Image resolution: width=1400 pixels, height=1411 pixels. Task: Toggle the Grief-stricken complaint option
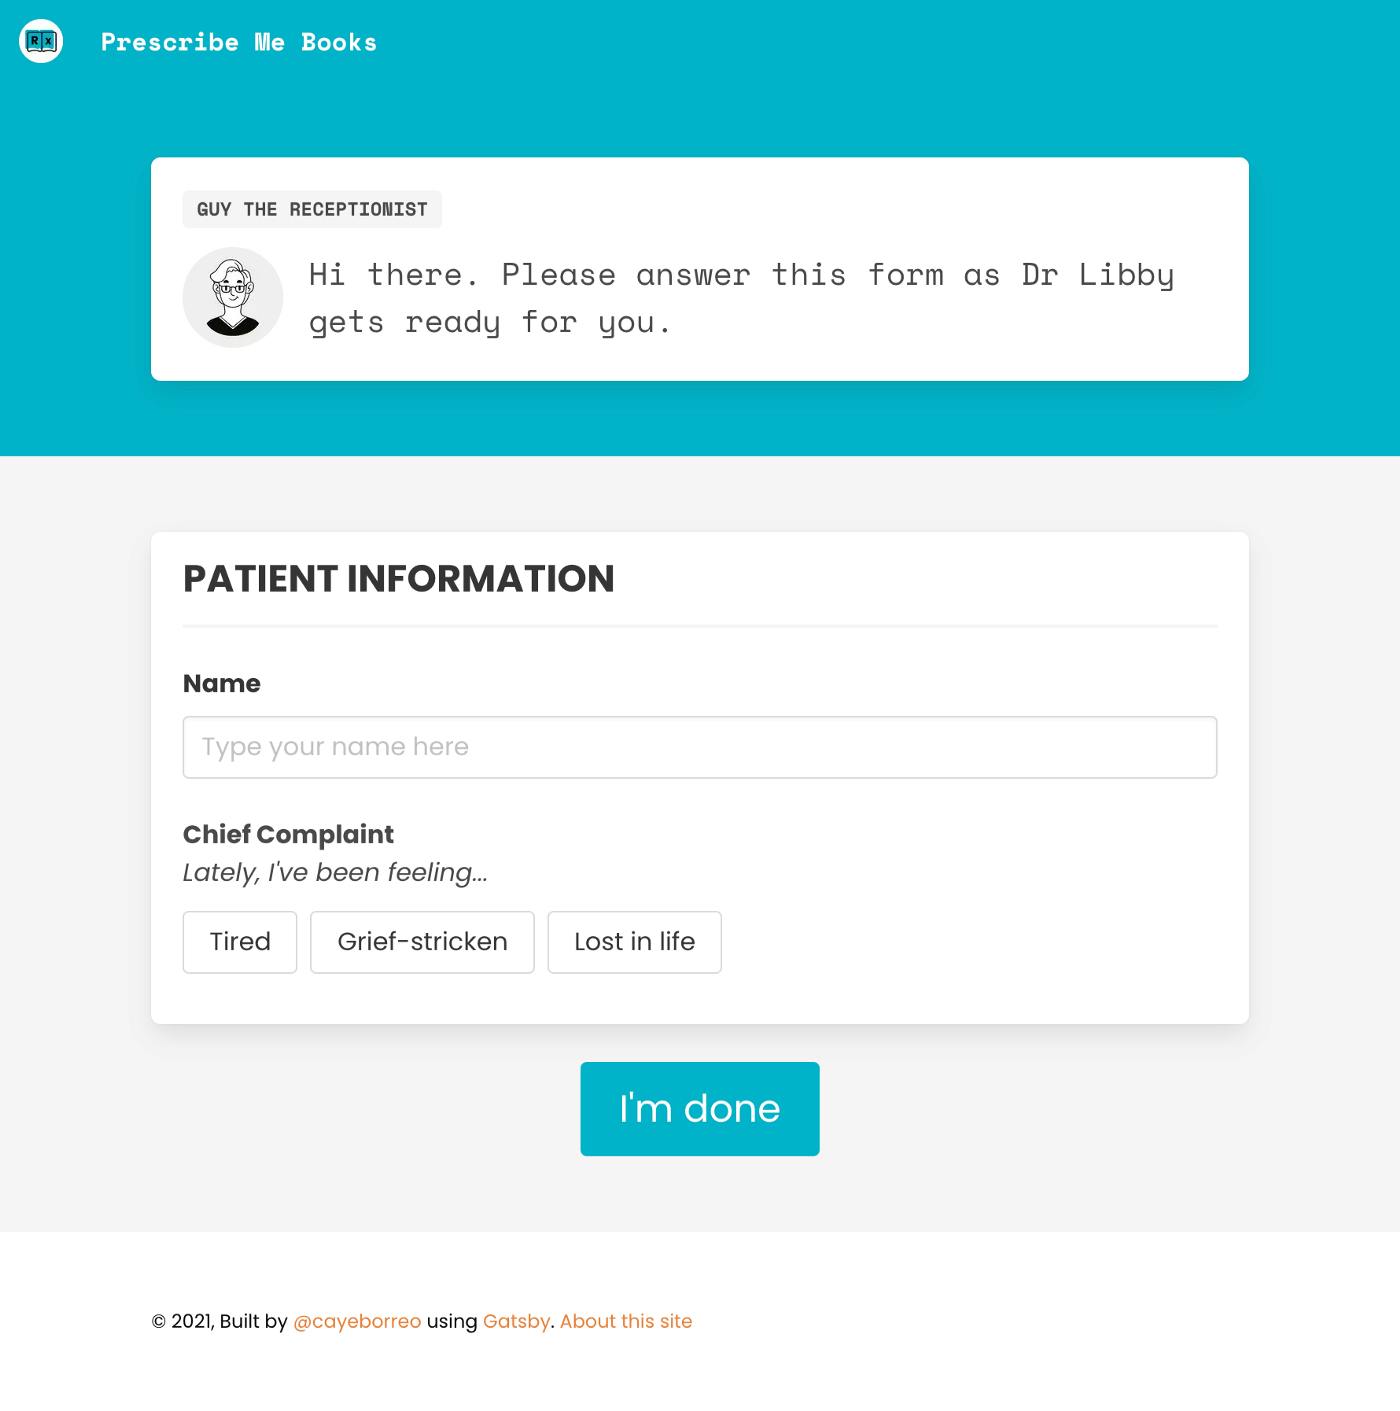[x=422, y=942]
